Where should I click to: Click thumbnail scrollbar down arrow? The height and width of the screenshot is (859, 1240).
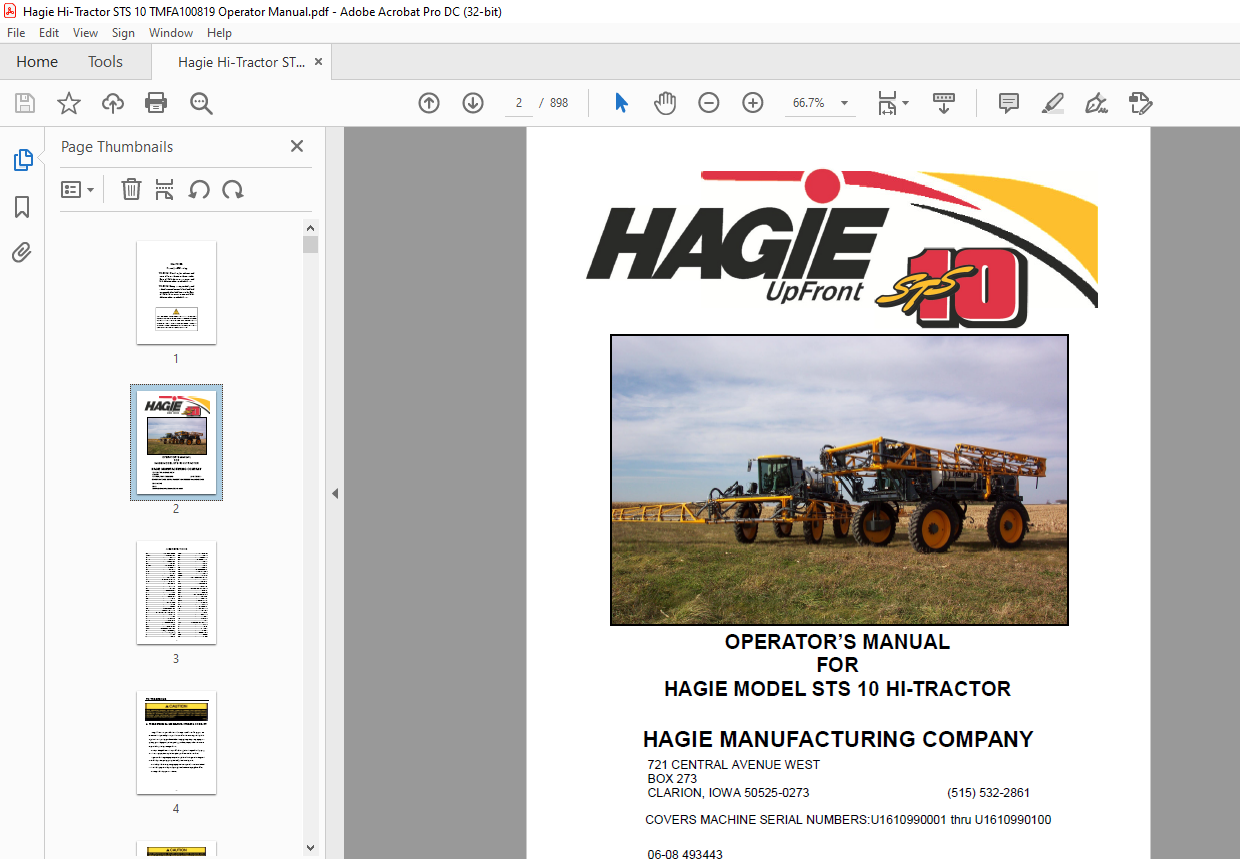[x=311, y=848]
